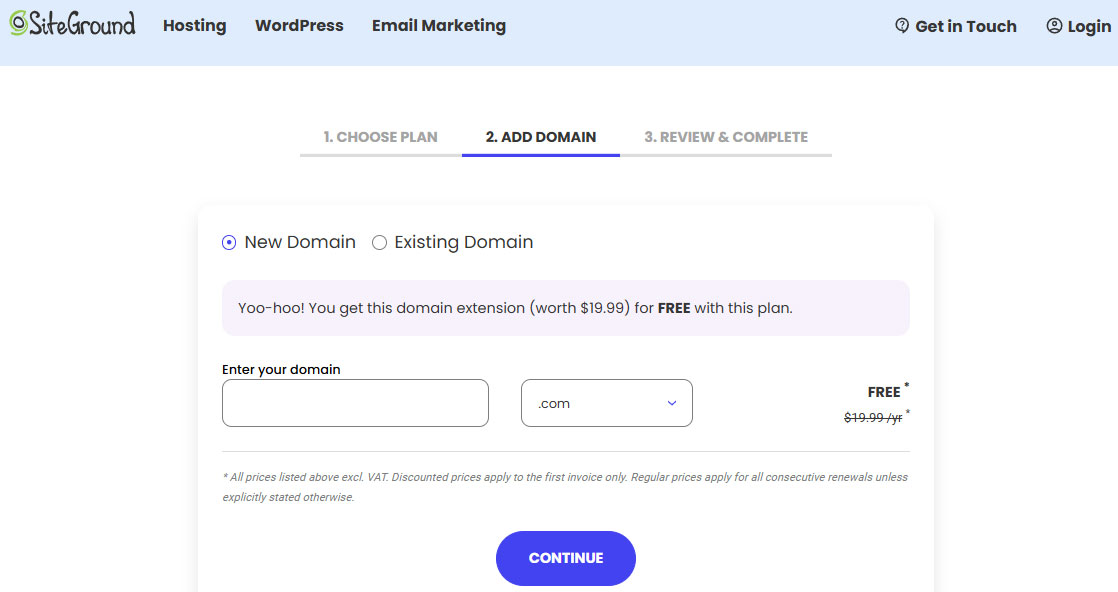
Task: Open the WordPress menu
Action: pyautogui.click(x=299, y=26)
